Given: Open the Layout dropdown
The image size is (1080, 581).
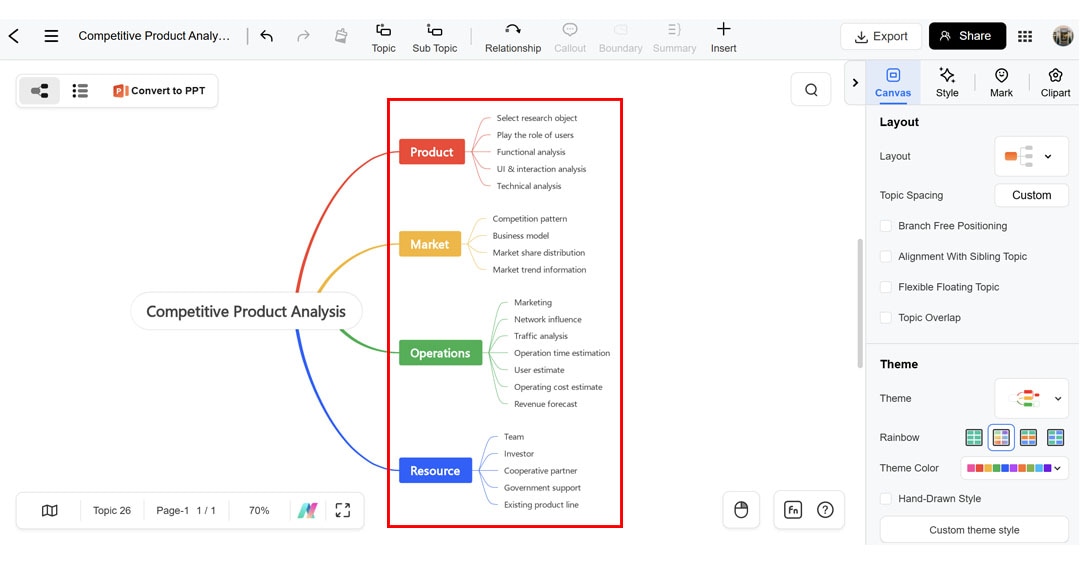Looking at the screenshot, I should coord(1031,156).
